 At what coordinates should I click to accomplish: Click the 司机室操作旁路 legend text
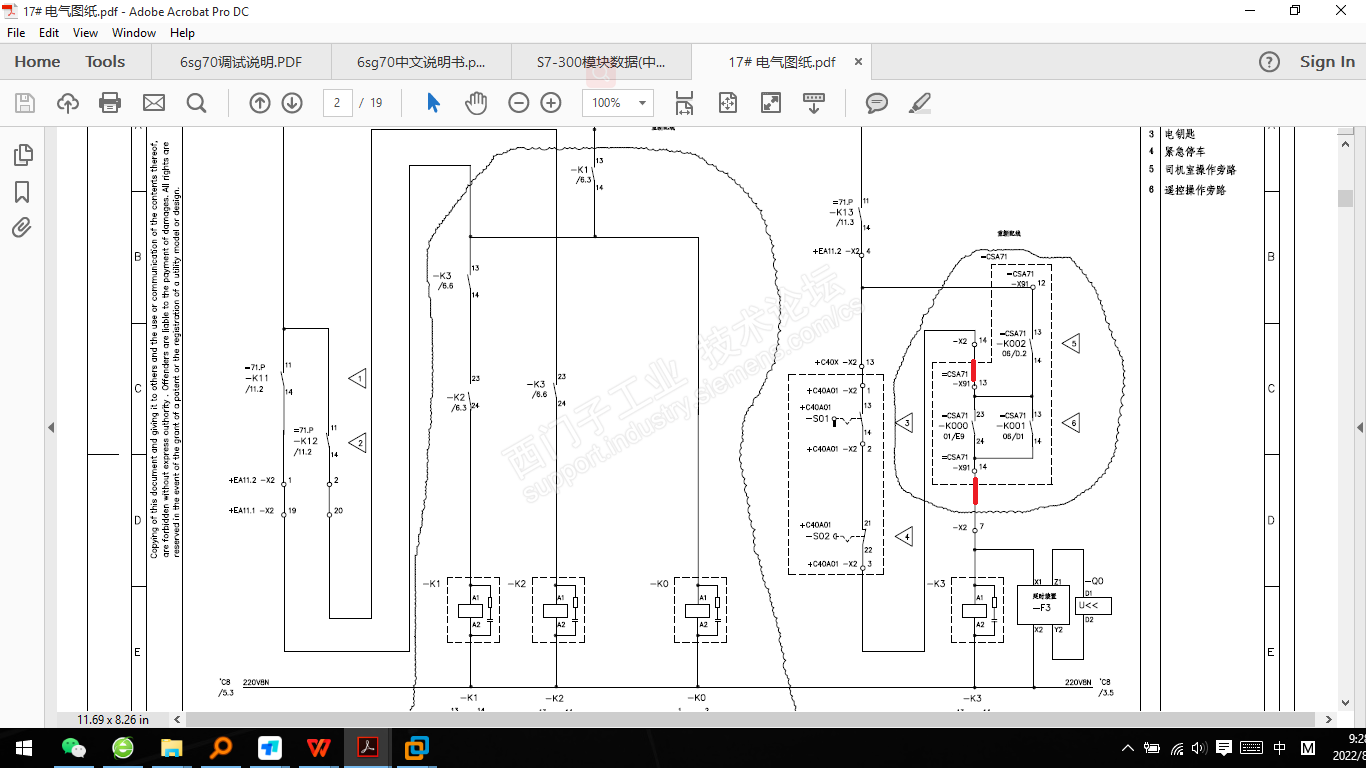[1200, 170]
